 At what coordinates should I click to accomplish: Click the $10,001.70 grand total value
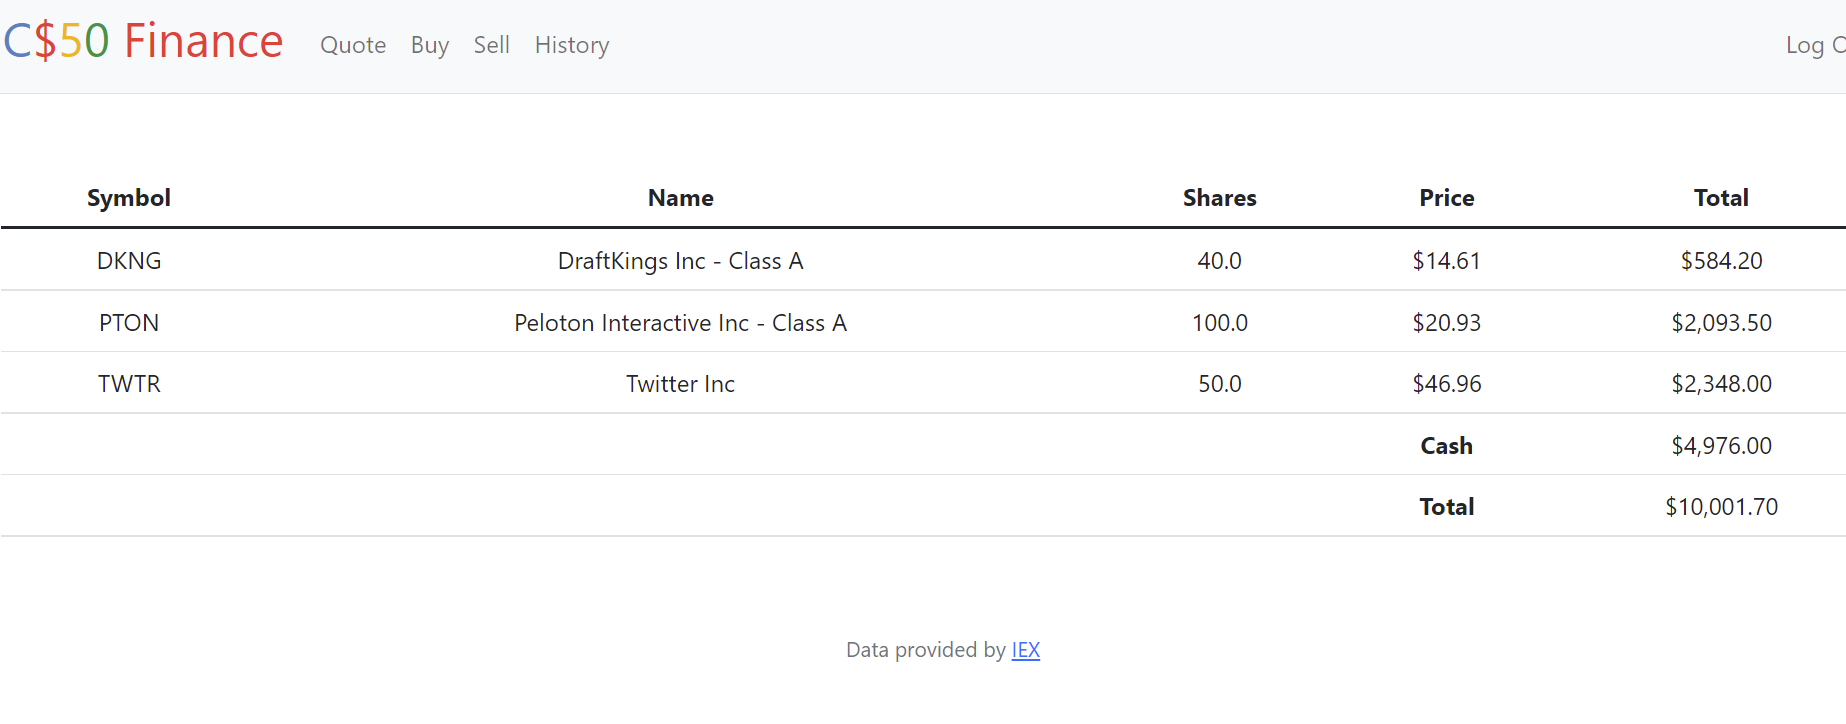point(1721,507)
